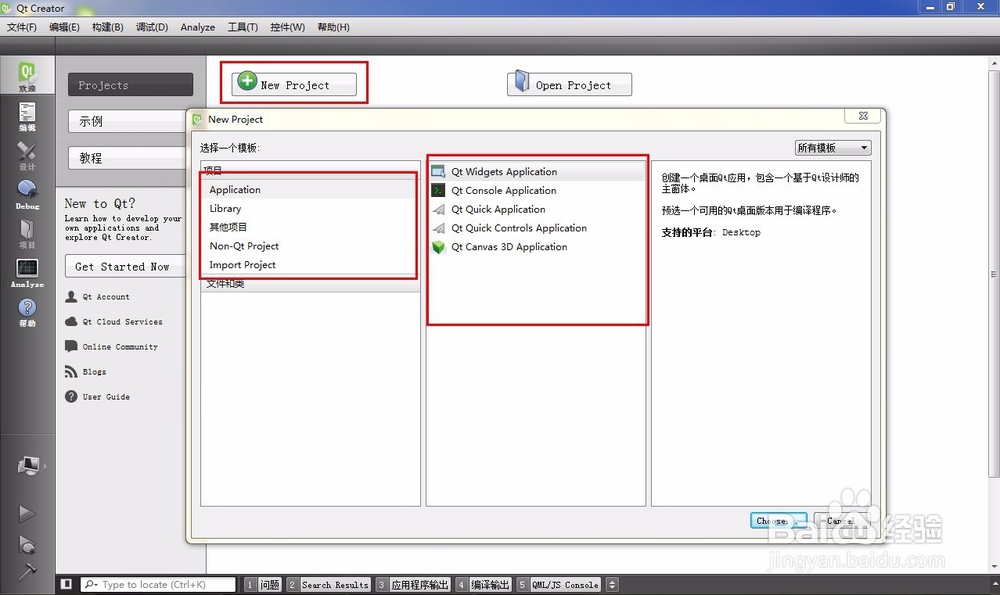Click the welcome page vertical scrollbar
Viewport: 1000px width, 595px height.
tap(994, 274)
